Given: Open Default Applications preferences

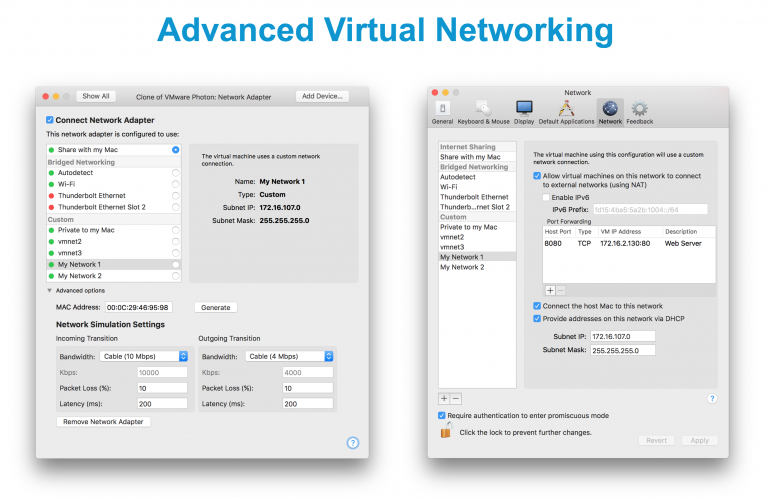Looking at the screenshot, I should tap(565, 109).
